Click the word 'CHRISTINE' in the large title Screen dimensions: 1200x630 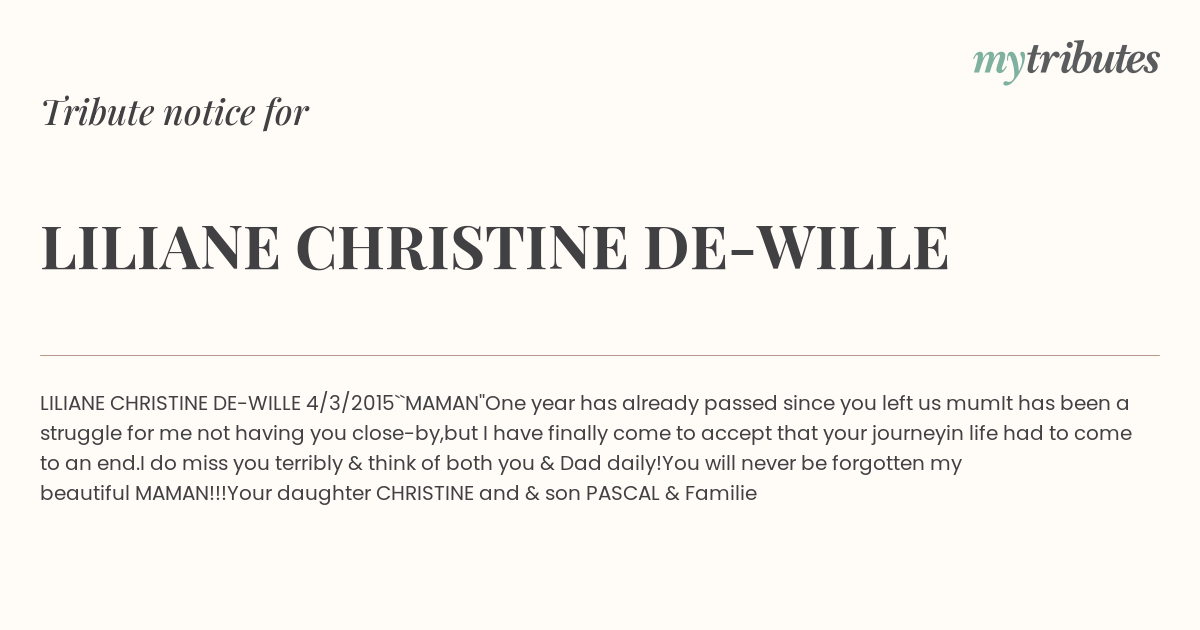point(461,248)
